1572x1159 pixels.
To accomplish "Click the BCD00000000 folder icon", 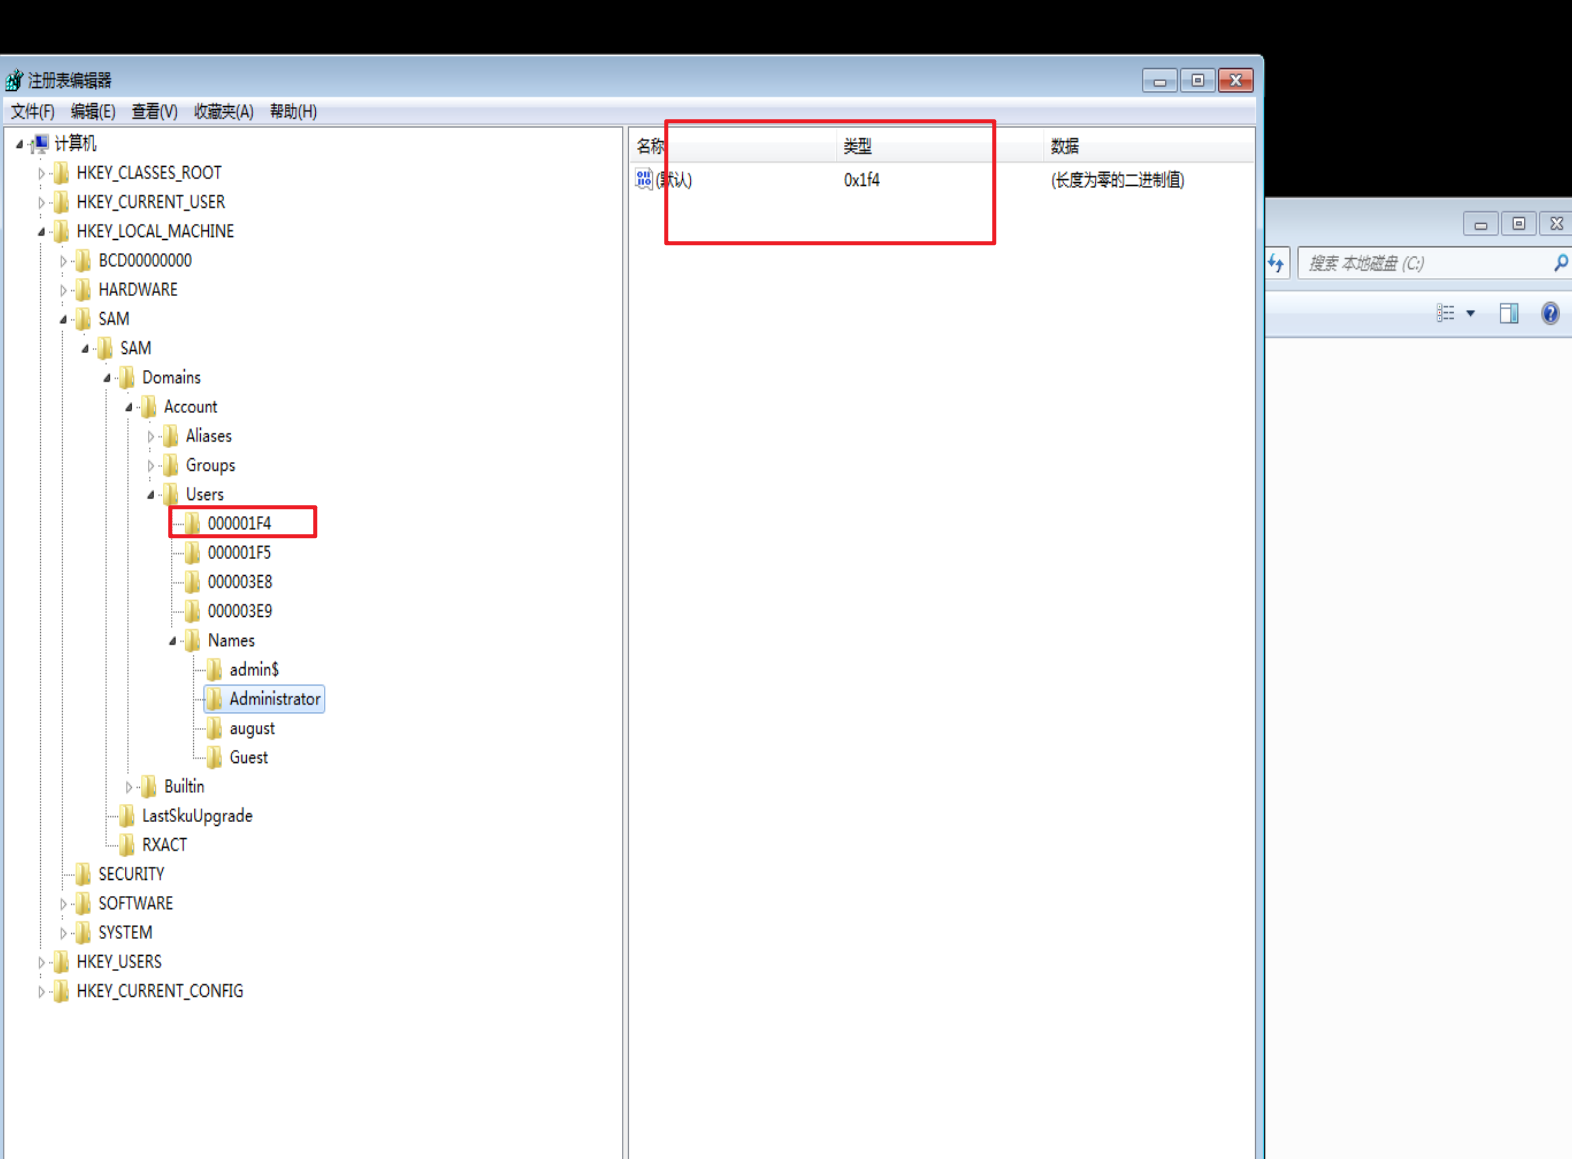I will tap(84, 260).
